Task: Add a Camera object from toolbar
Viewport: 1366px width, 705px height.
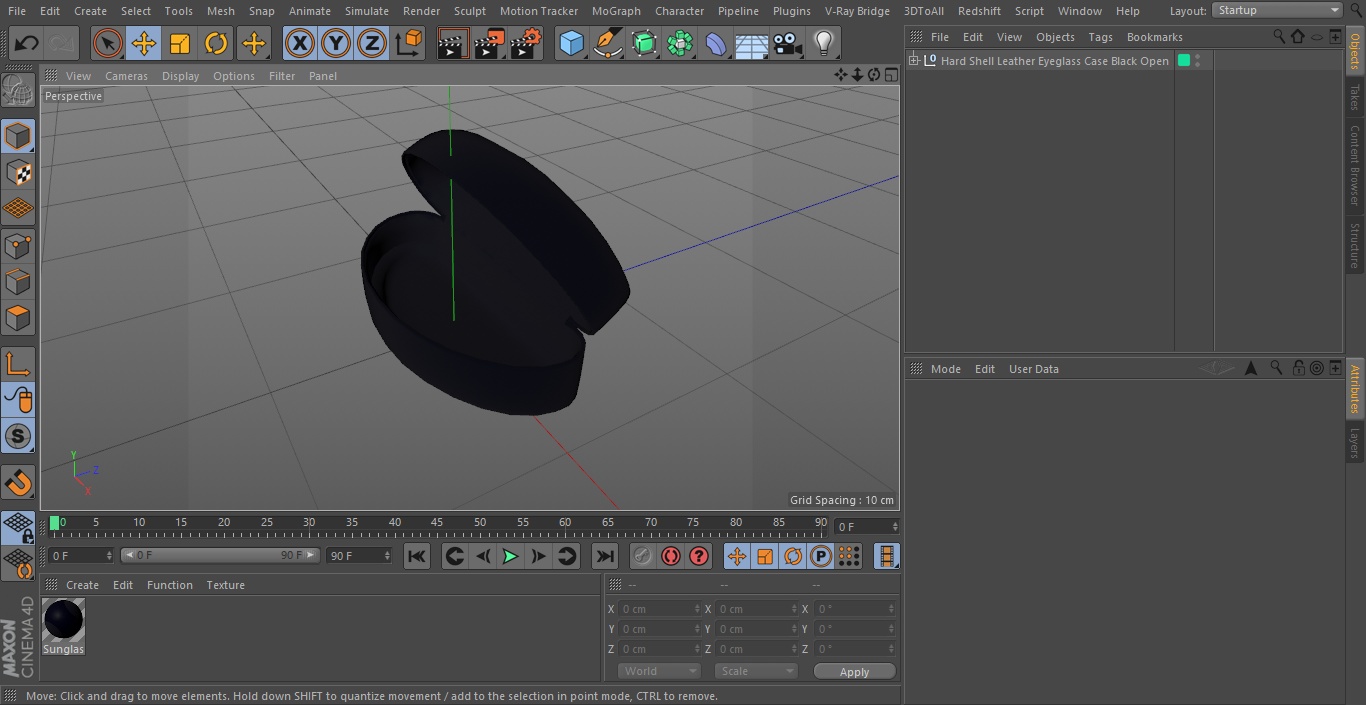Action: click(787, 43)
